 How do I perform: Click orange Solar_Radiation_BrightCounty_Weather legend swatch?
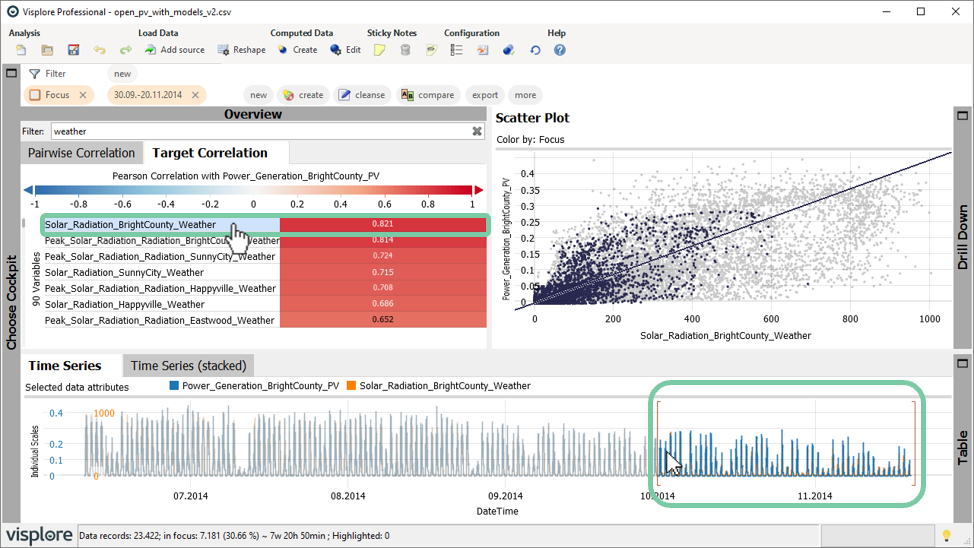(352, 386)
